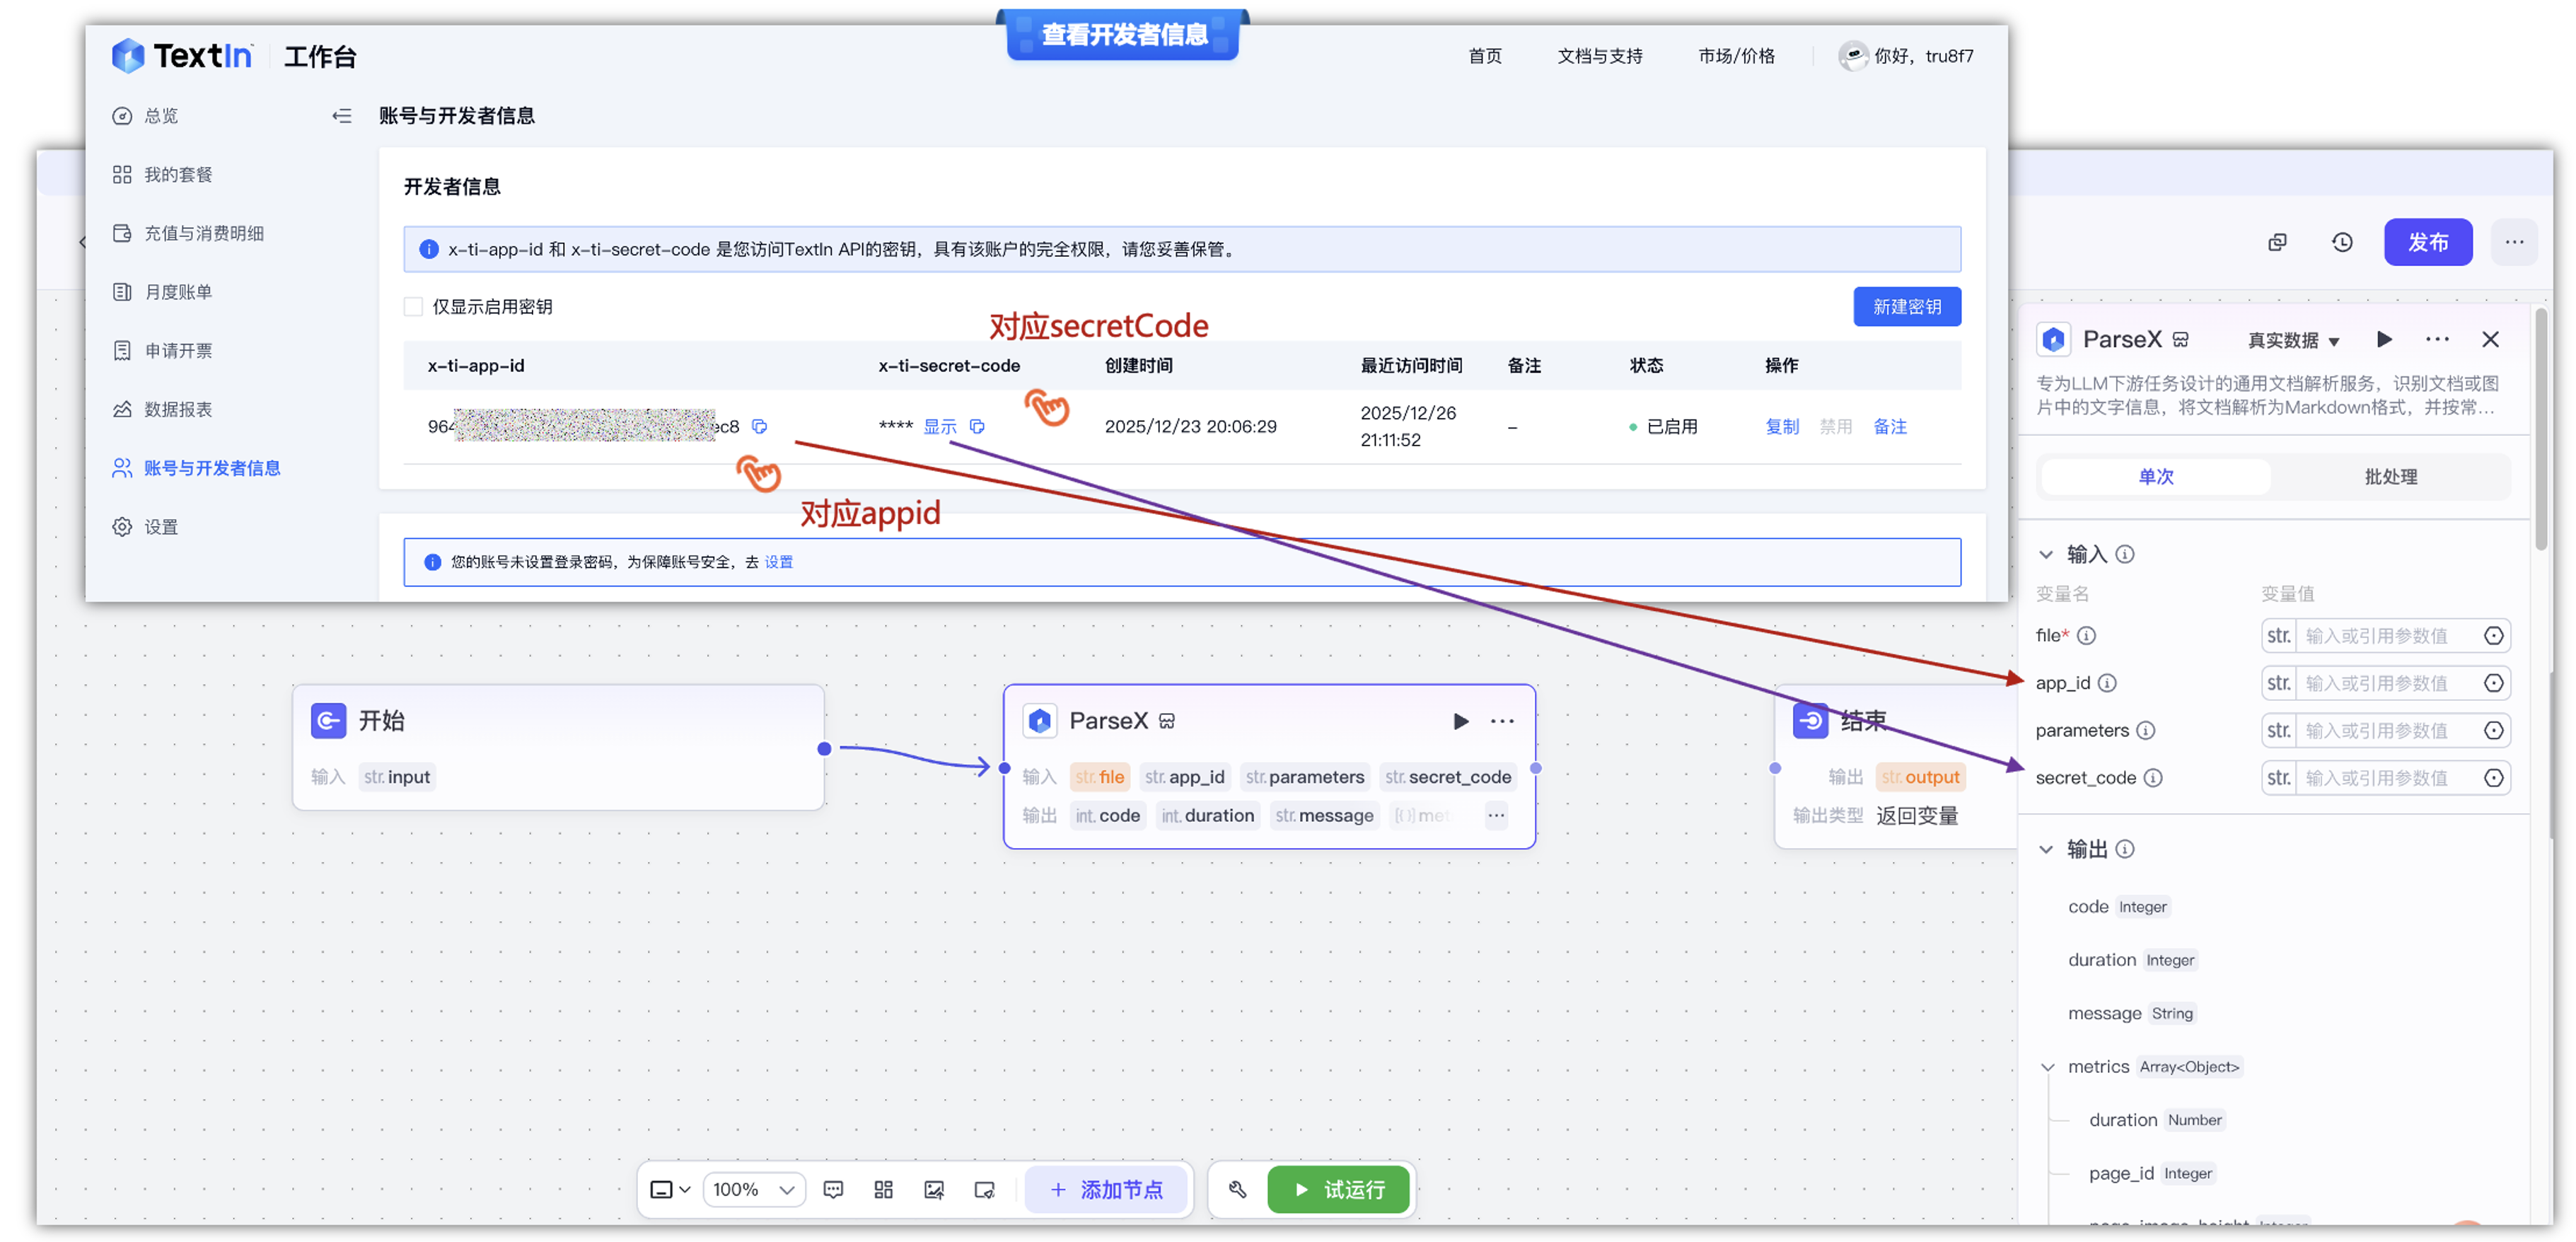Switch to 批处理 mode
2576x1242 pixels.
coord(2390,477)
